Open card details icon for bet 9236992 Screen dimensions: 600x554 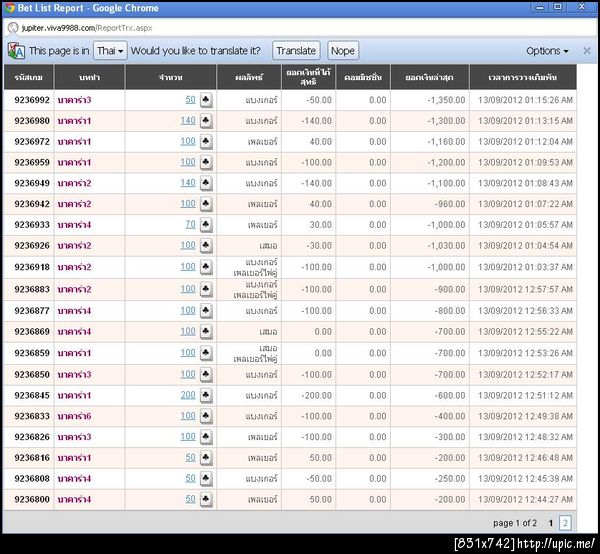[206, 100]
